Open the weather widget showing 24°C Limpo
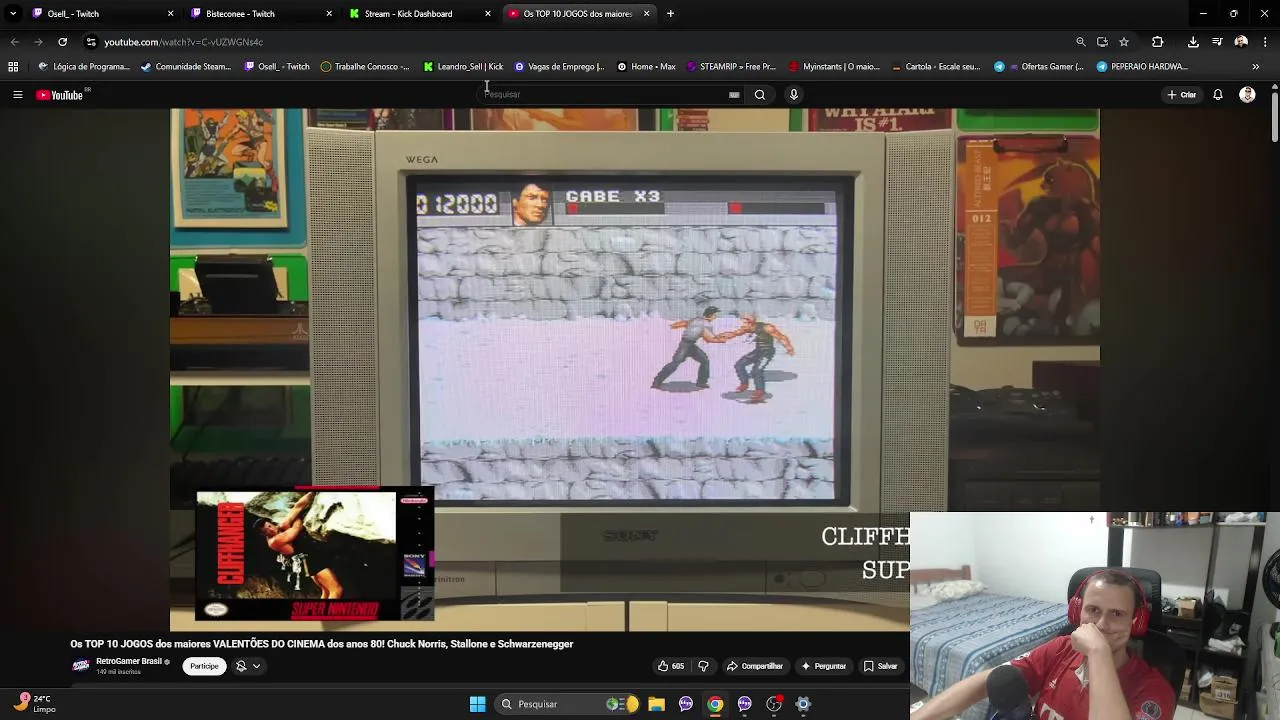This screenshot has height=720, width=1280. pos(33,704)
